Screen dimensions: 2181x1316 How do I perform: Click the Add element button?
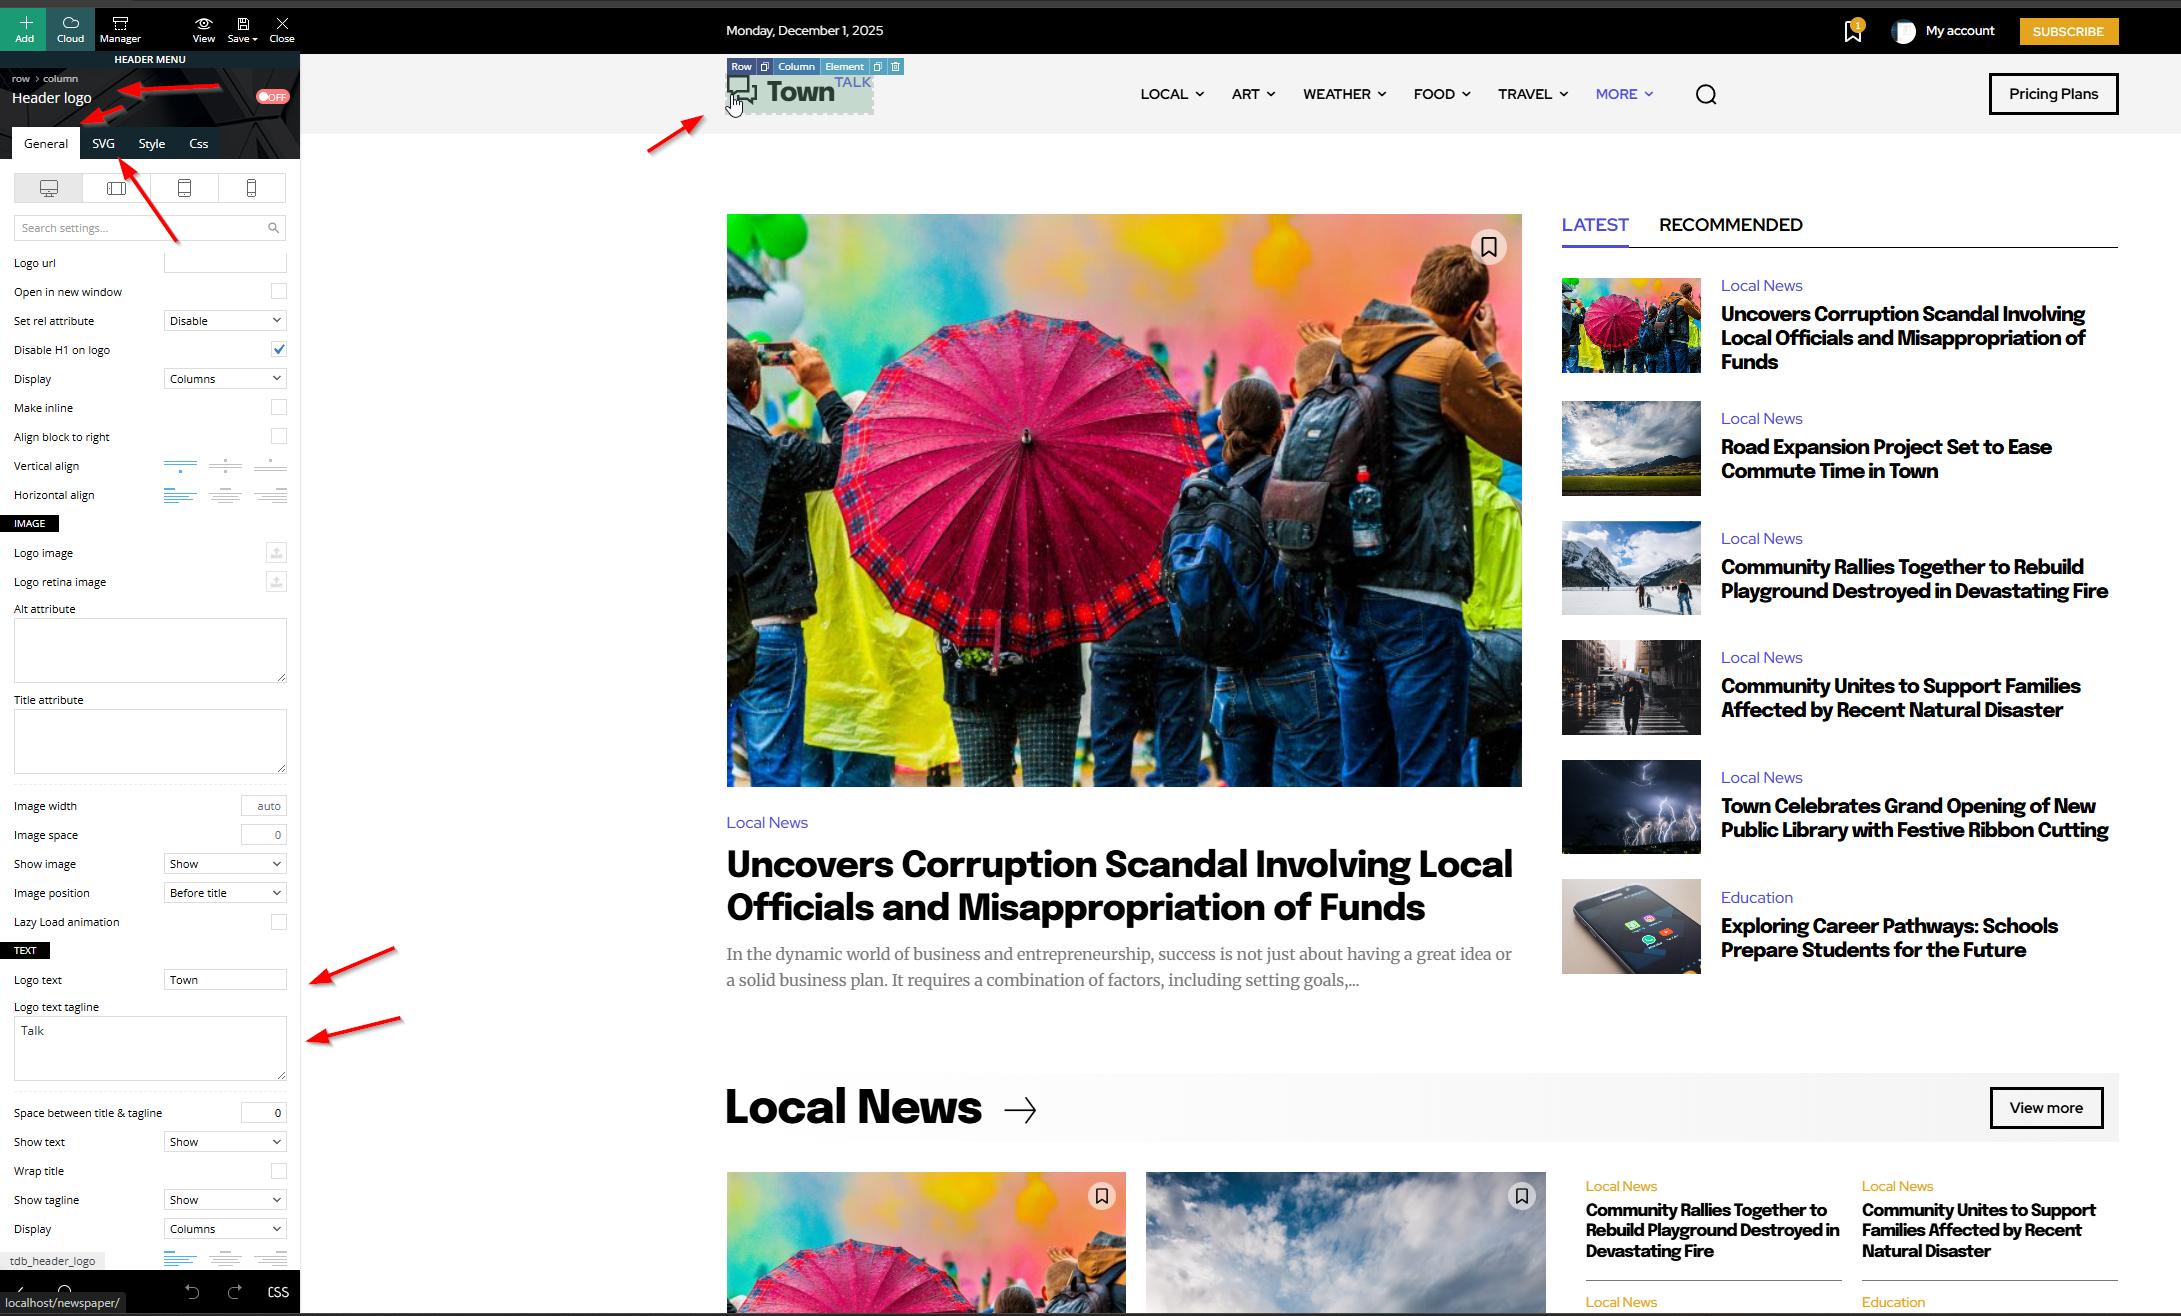click(x=24, y=28)
